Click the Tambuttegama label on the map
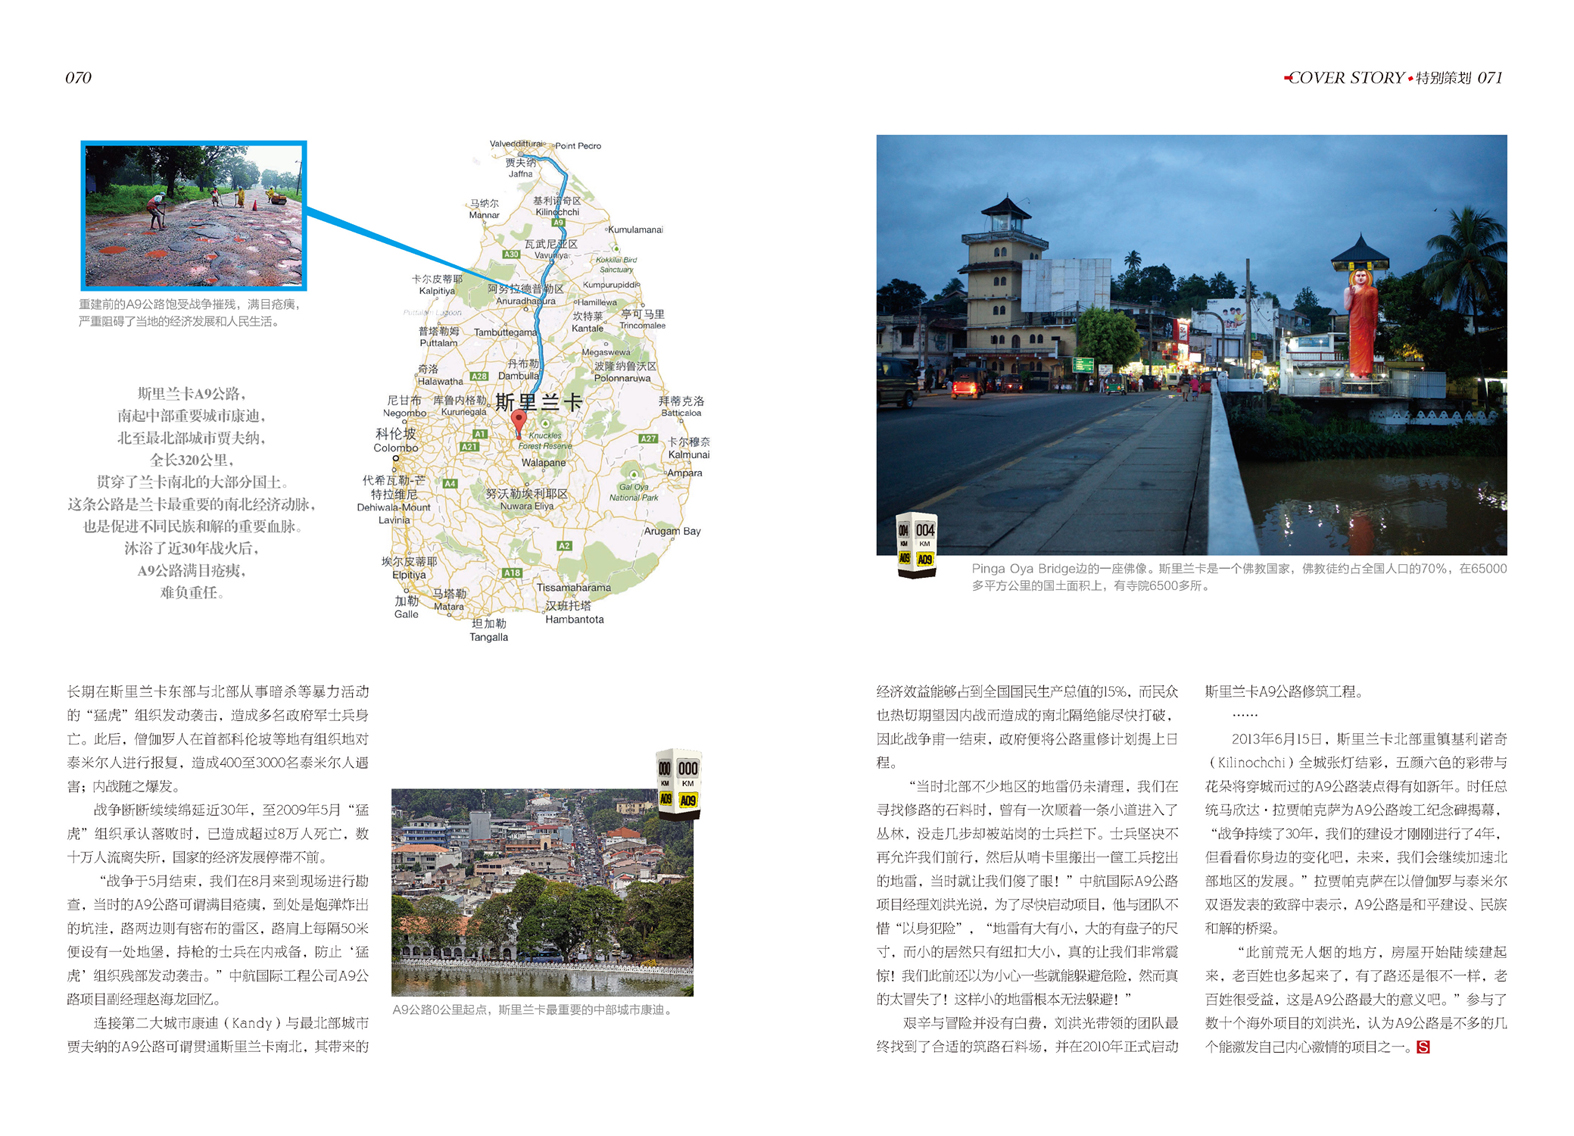This screenshot has height=1136, width=1574. [504, 332]
